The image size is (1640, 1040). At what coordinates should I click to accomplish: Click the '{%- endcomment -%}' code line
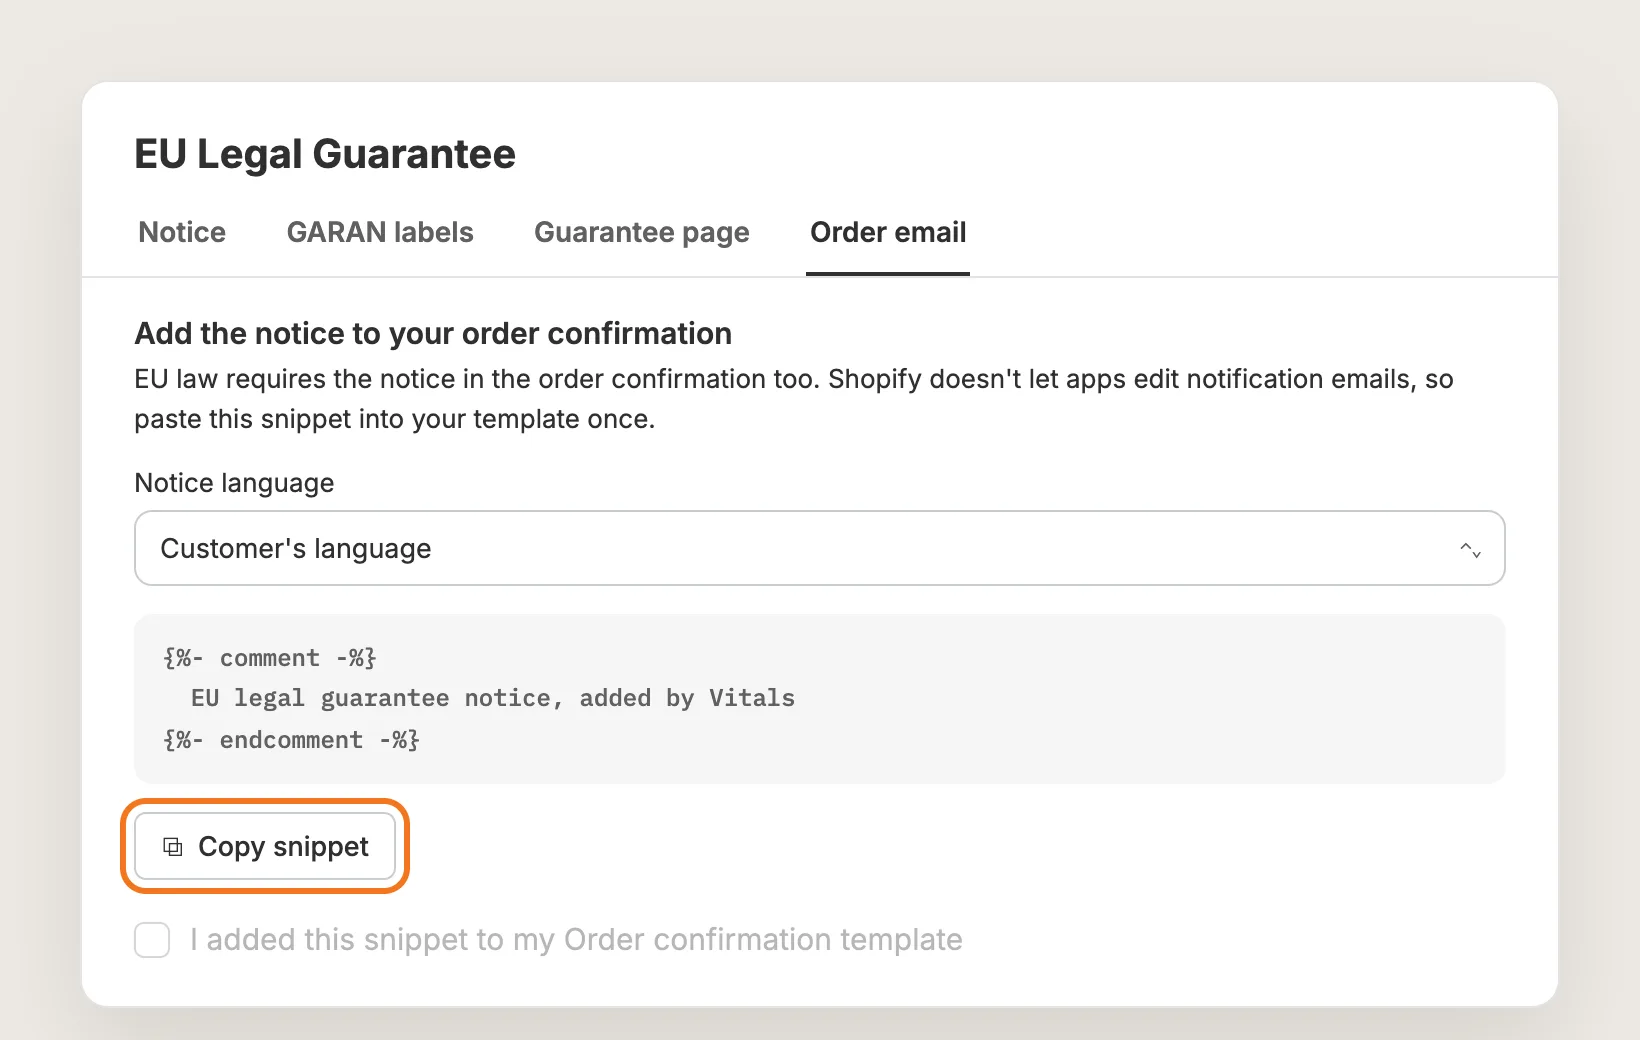click(x=291, y=740)
